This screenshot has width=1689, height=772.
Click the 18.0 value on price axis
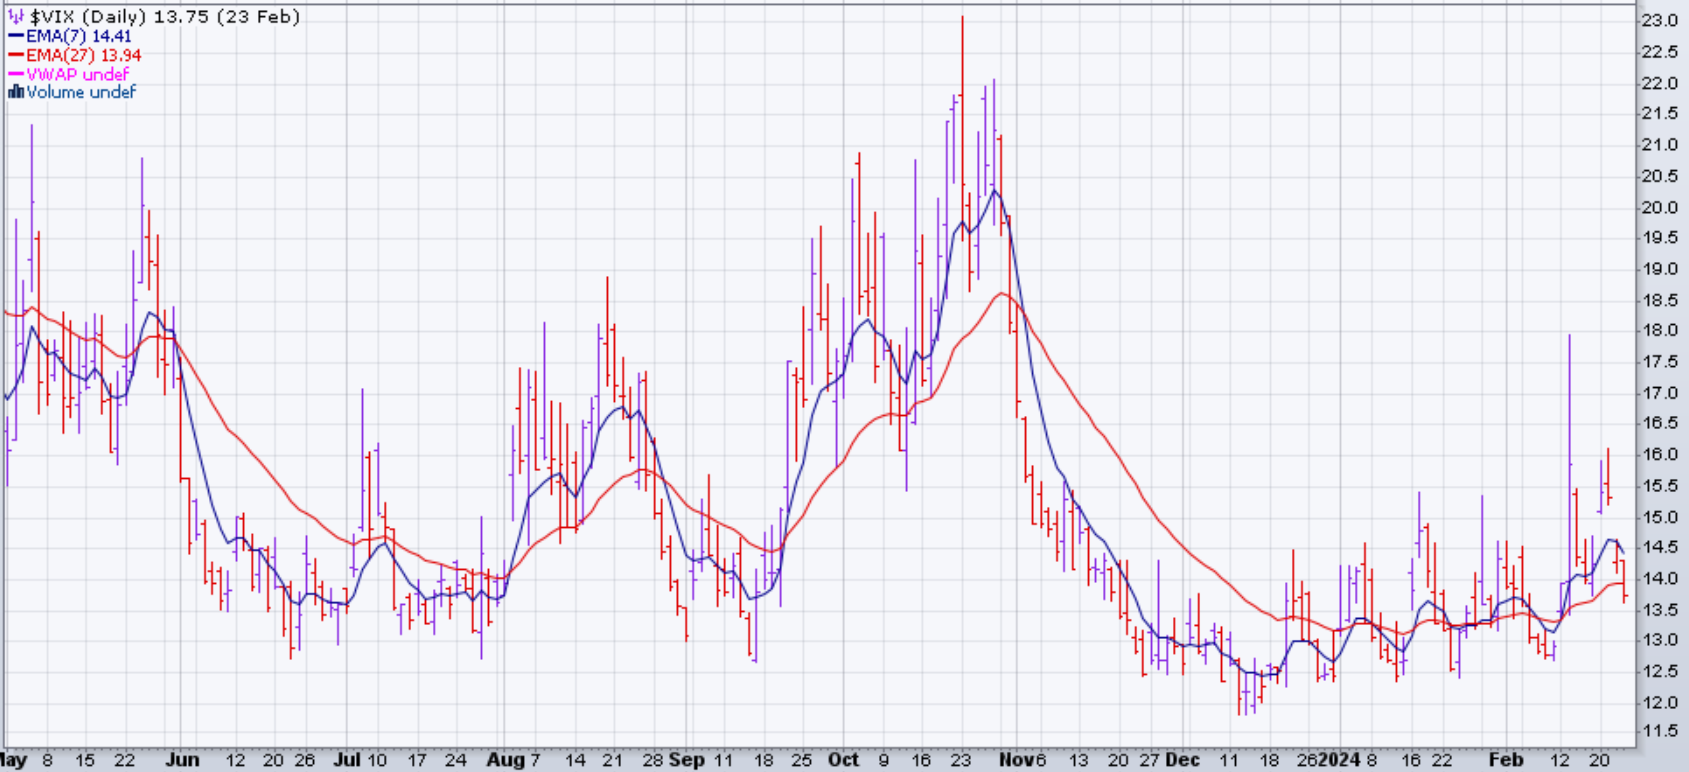(1659, 330)
